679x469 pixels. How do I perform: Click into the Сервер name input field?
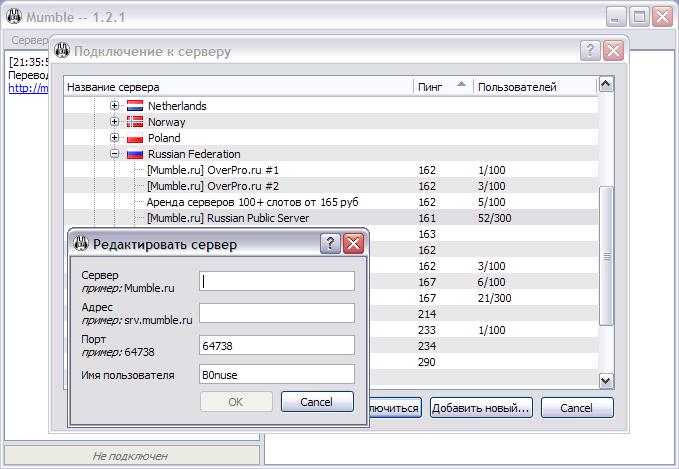[x=277, y=281]
